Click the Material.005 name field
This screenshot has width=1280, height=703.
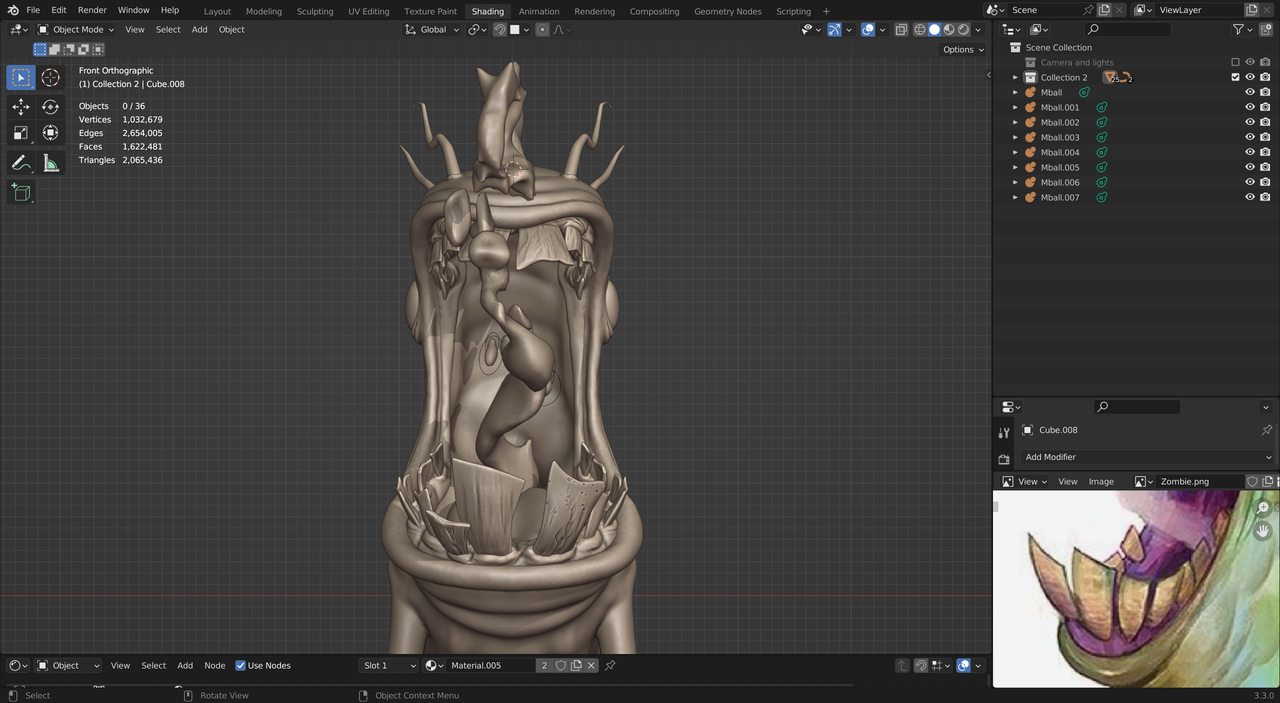[490, 666]
